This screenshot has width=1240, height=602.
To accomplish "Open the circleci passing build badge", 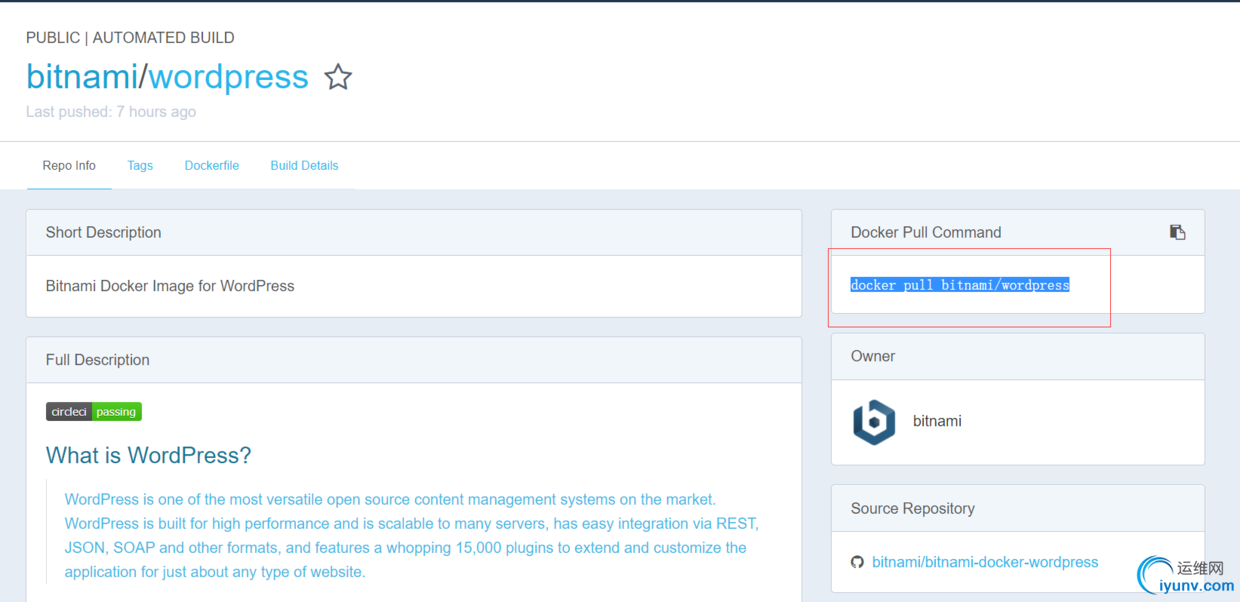I will (x=94, y=411).
